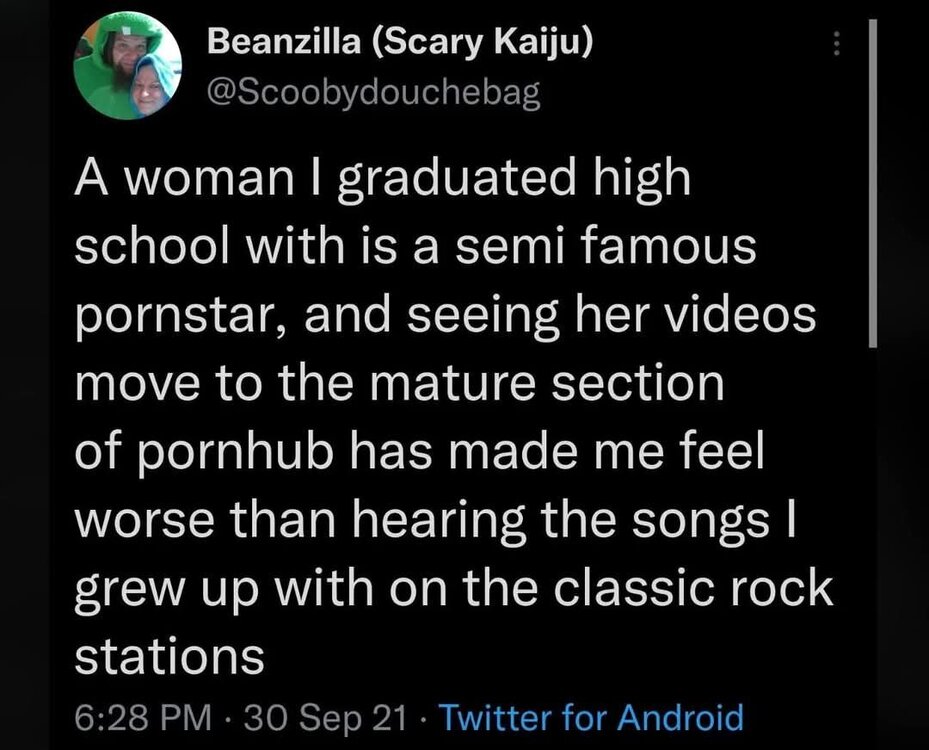This screenshot has width=929, height=750.
Task: Open the Beanzilla (Scary Kaiju) display name
Action: 399,43
